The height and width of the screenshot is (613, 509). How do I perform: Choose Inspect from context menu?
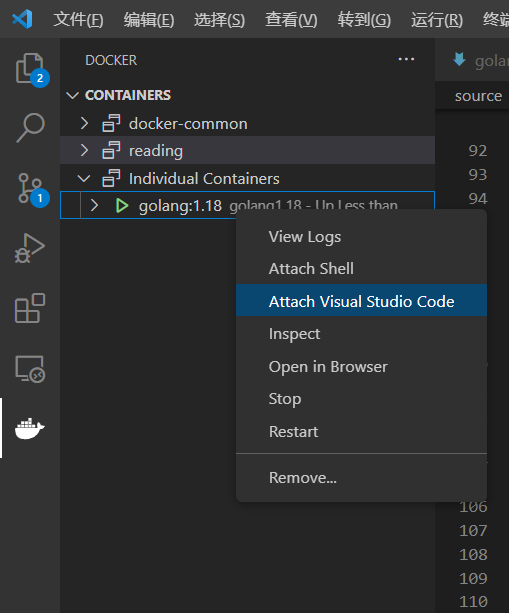[x=361, y=333]
